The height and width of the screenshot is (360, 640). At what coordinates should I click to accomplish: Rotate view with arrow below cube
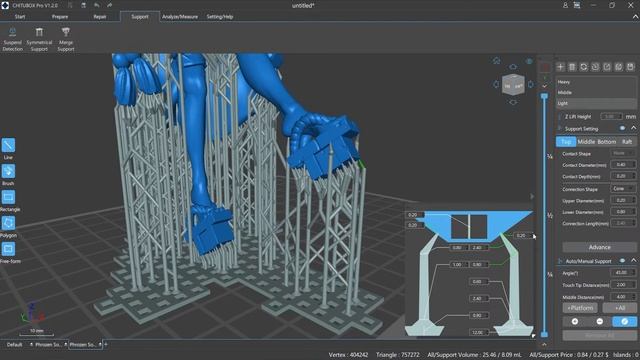click(513, 102)
